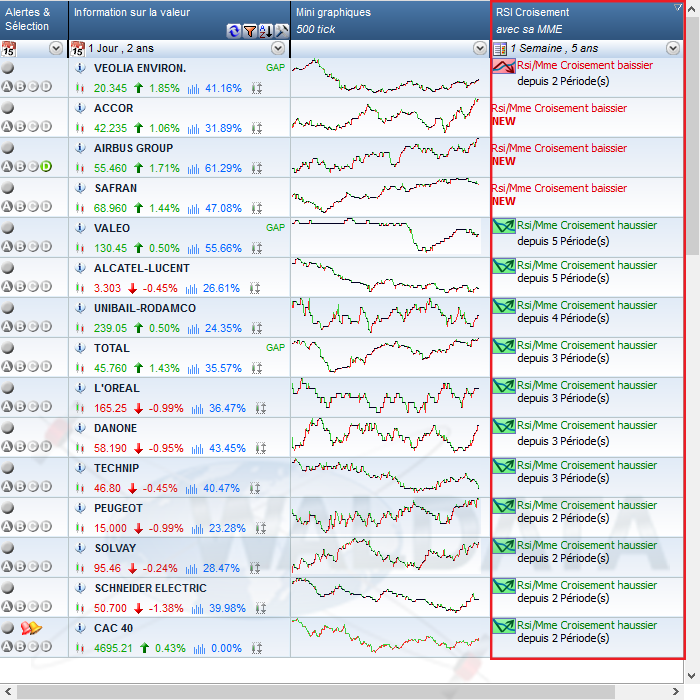The height and width of the screenshot is (700, 700).
Task: Click bearish crossing icon in VEOLIA row
Action: pos(504,66)
